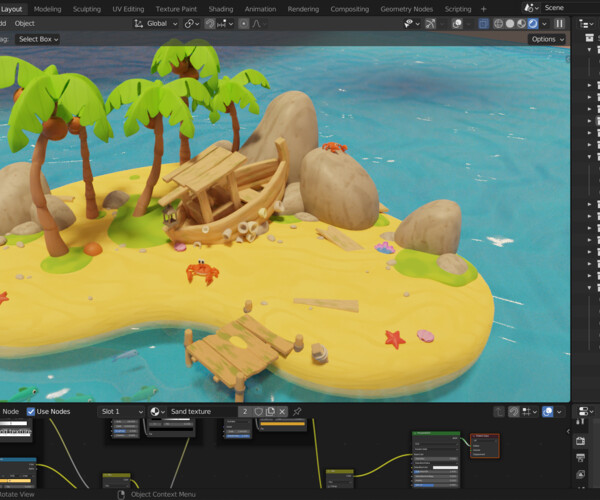Open the Node menu in the shader editor
Screen dimensions: 600x500
[10, 412]
